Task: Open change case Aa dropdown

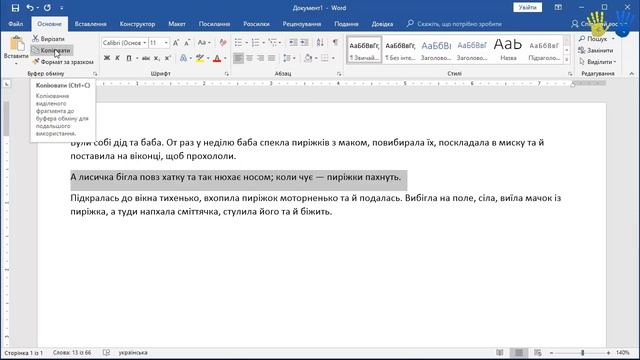Action: [204, 43]
